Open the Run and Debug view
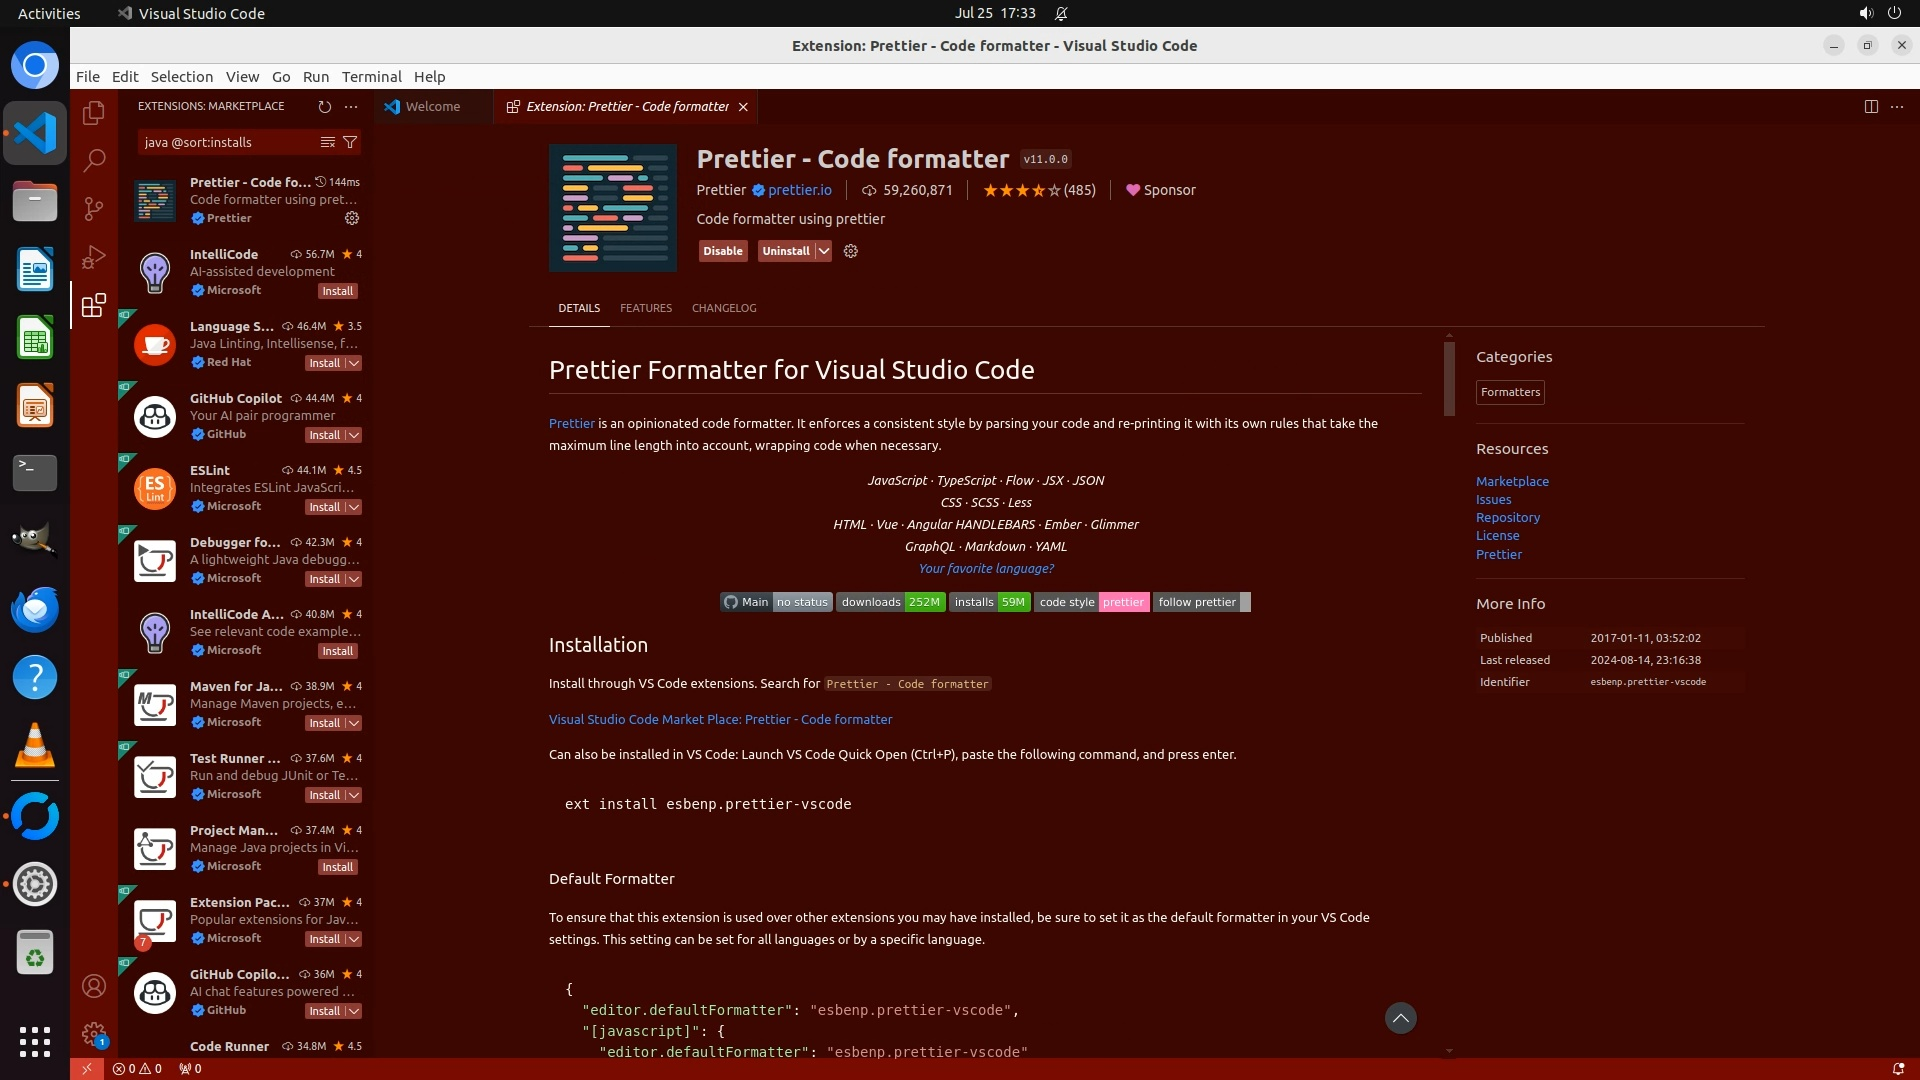Screen dimensions: 1920x1080 (x=94, y=257)
